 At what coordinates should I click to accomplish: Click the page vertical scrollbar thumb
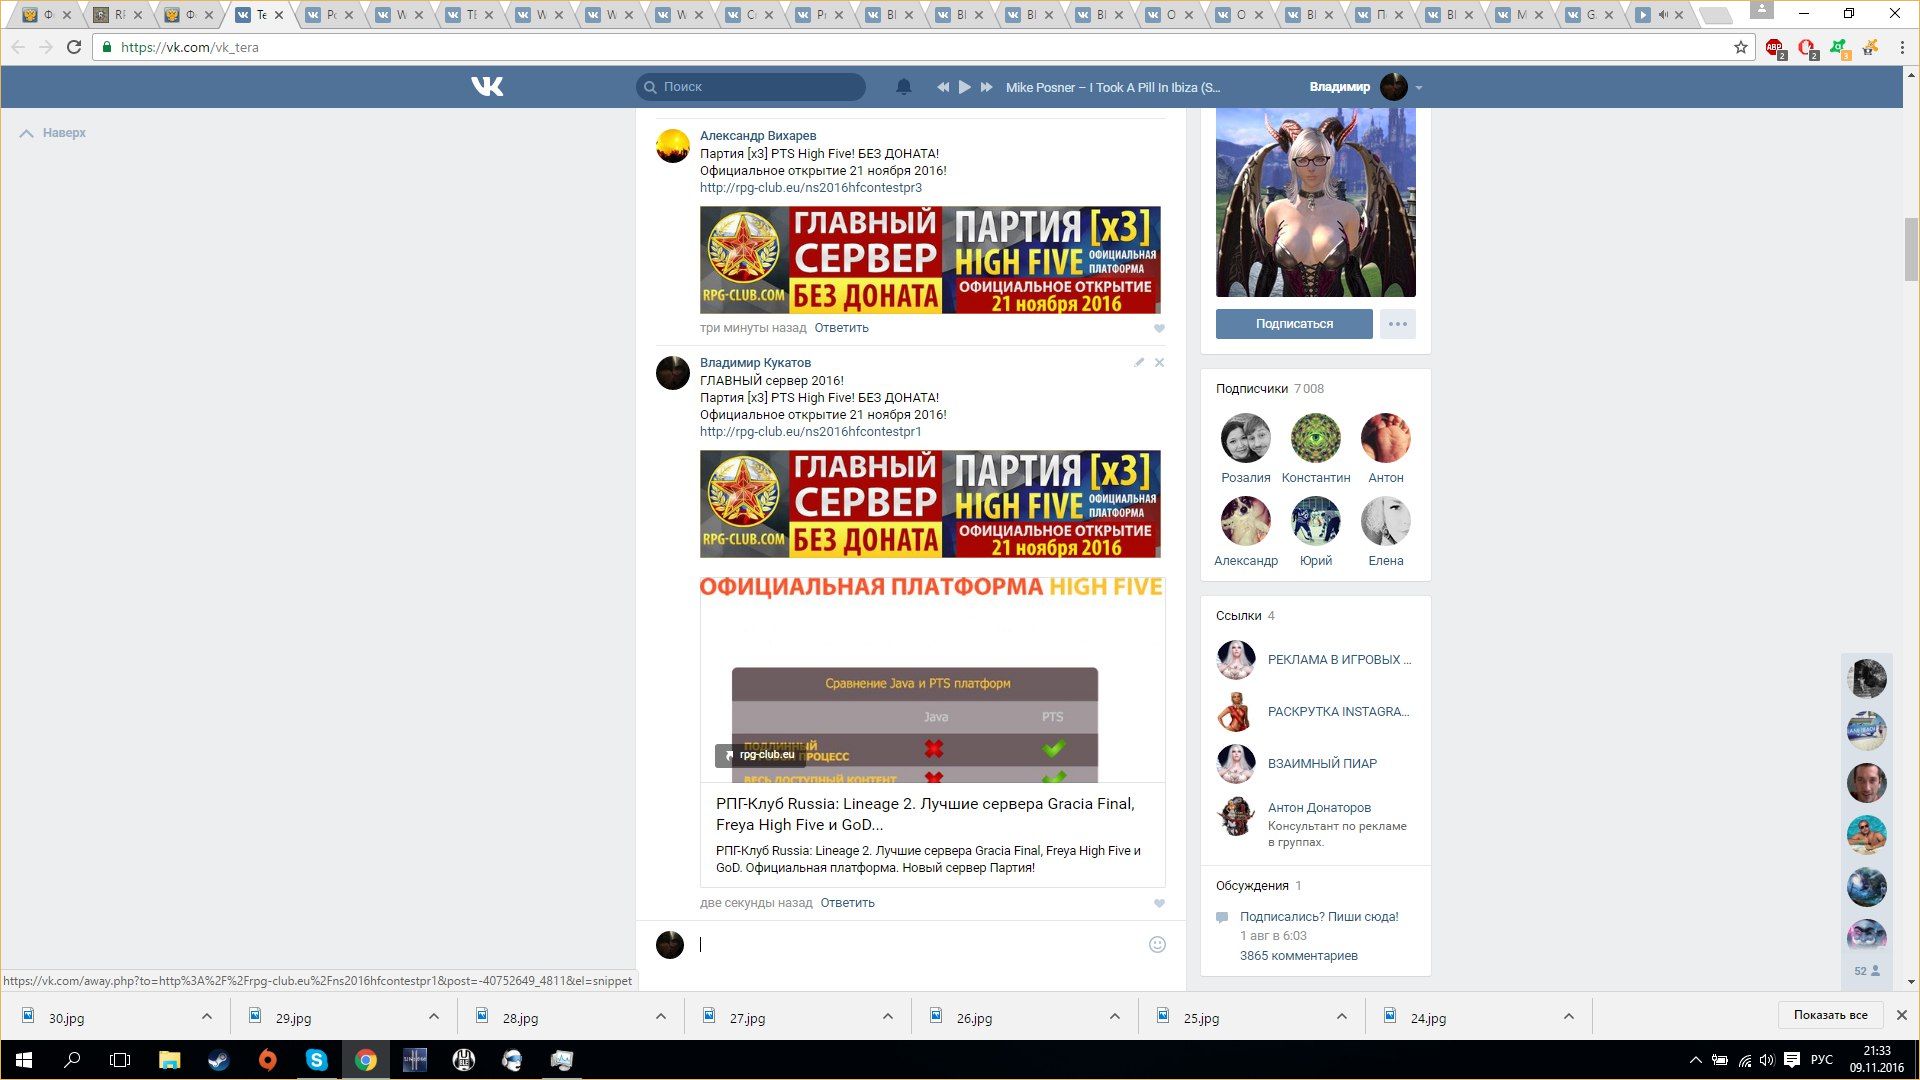pos(1911,250)
